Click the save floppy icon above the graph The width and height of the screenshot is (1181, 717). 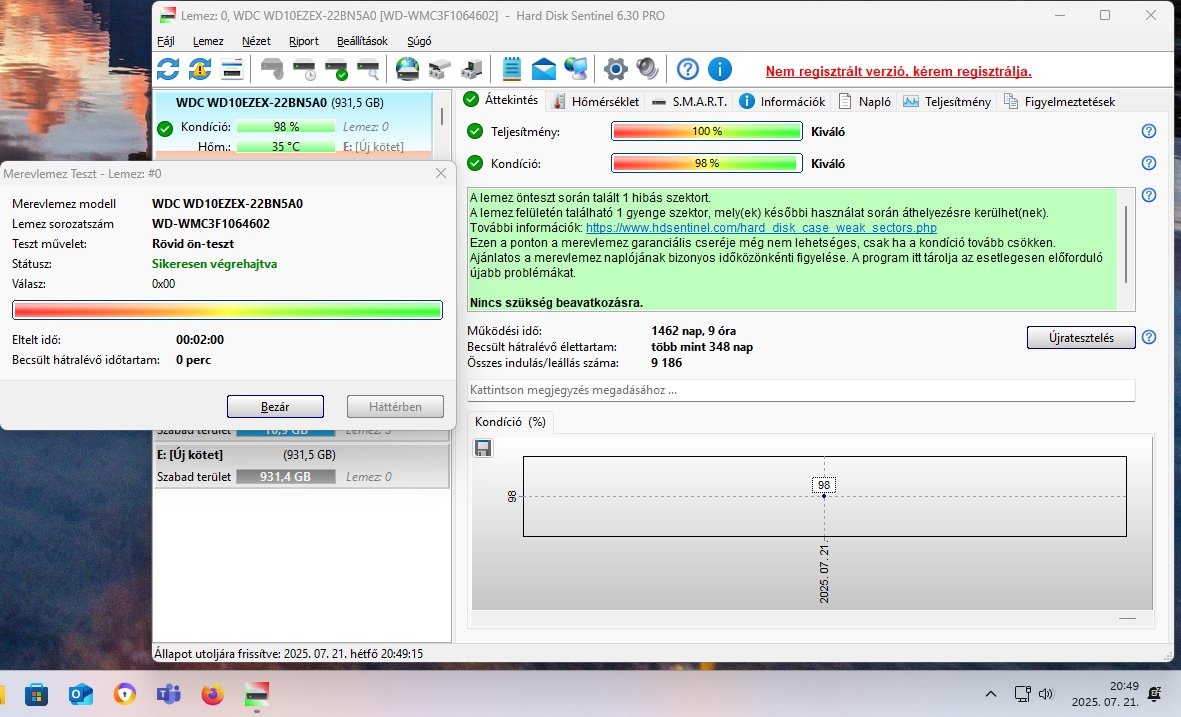point(483,448)
